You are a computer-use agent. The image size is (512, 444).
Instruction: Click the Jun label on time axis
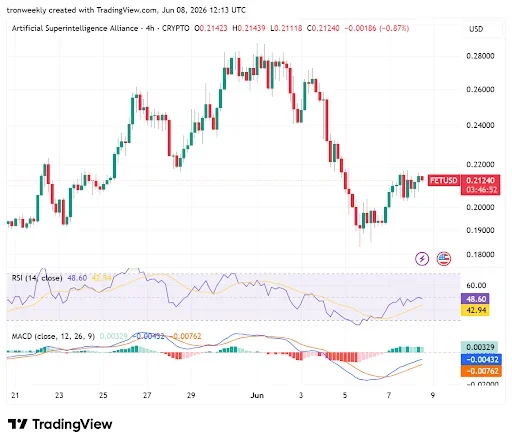coord(257,395)
